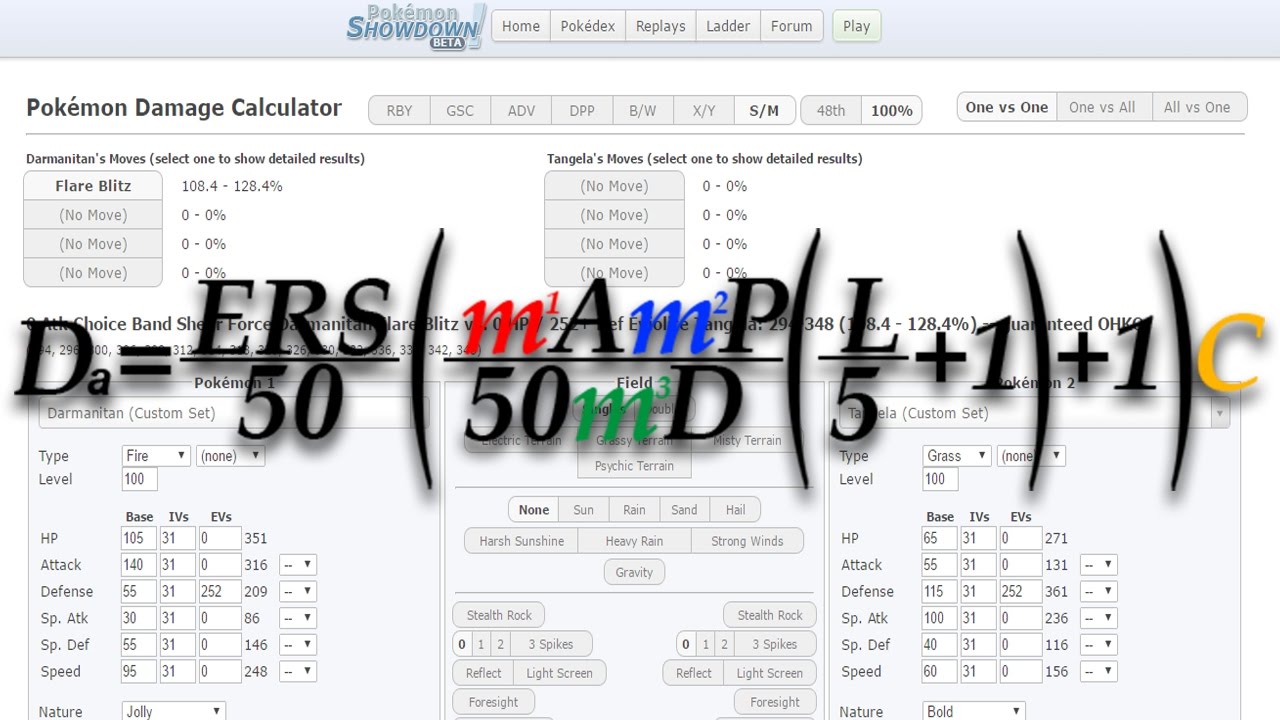
Task: Toggle Stealth Rock on Tangela's side
Action: (770, 615)
